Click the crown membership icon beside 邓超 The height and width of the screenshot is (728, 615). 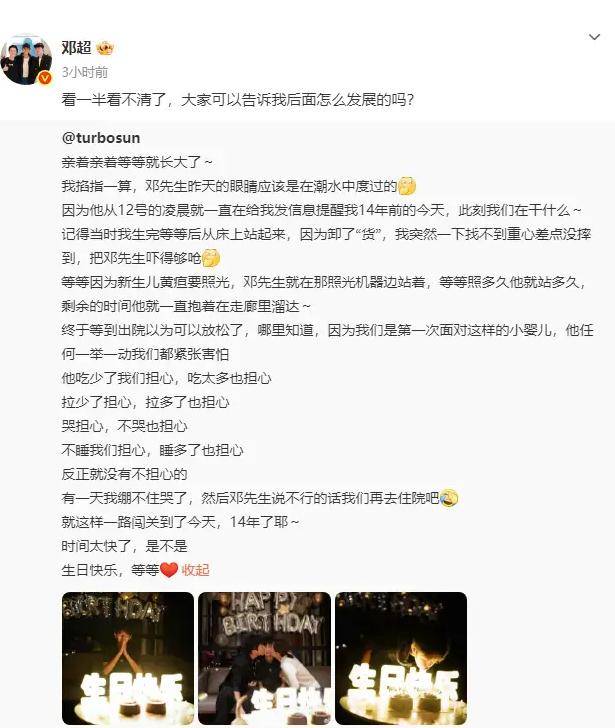(105, 48)
